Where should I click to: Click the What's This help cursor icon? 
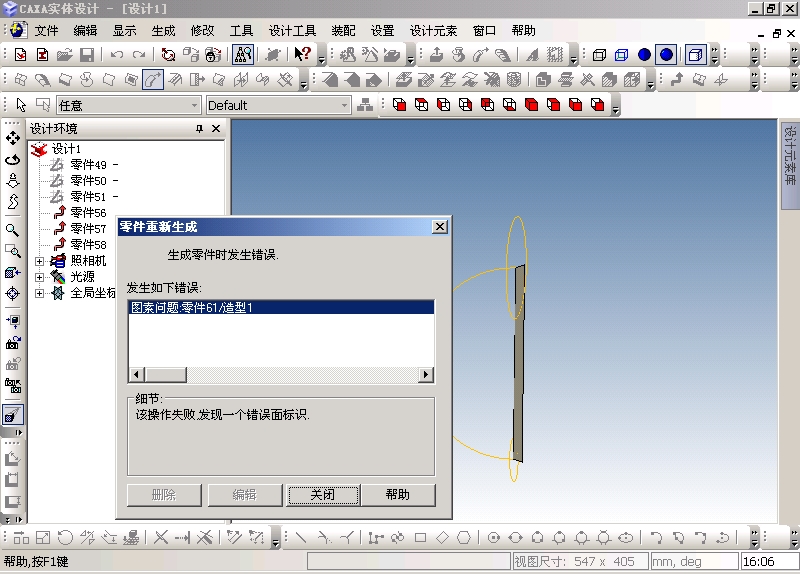[303, 54]
